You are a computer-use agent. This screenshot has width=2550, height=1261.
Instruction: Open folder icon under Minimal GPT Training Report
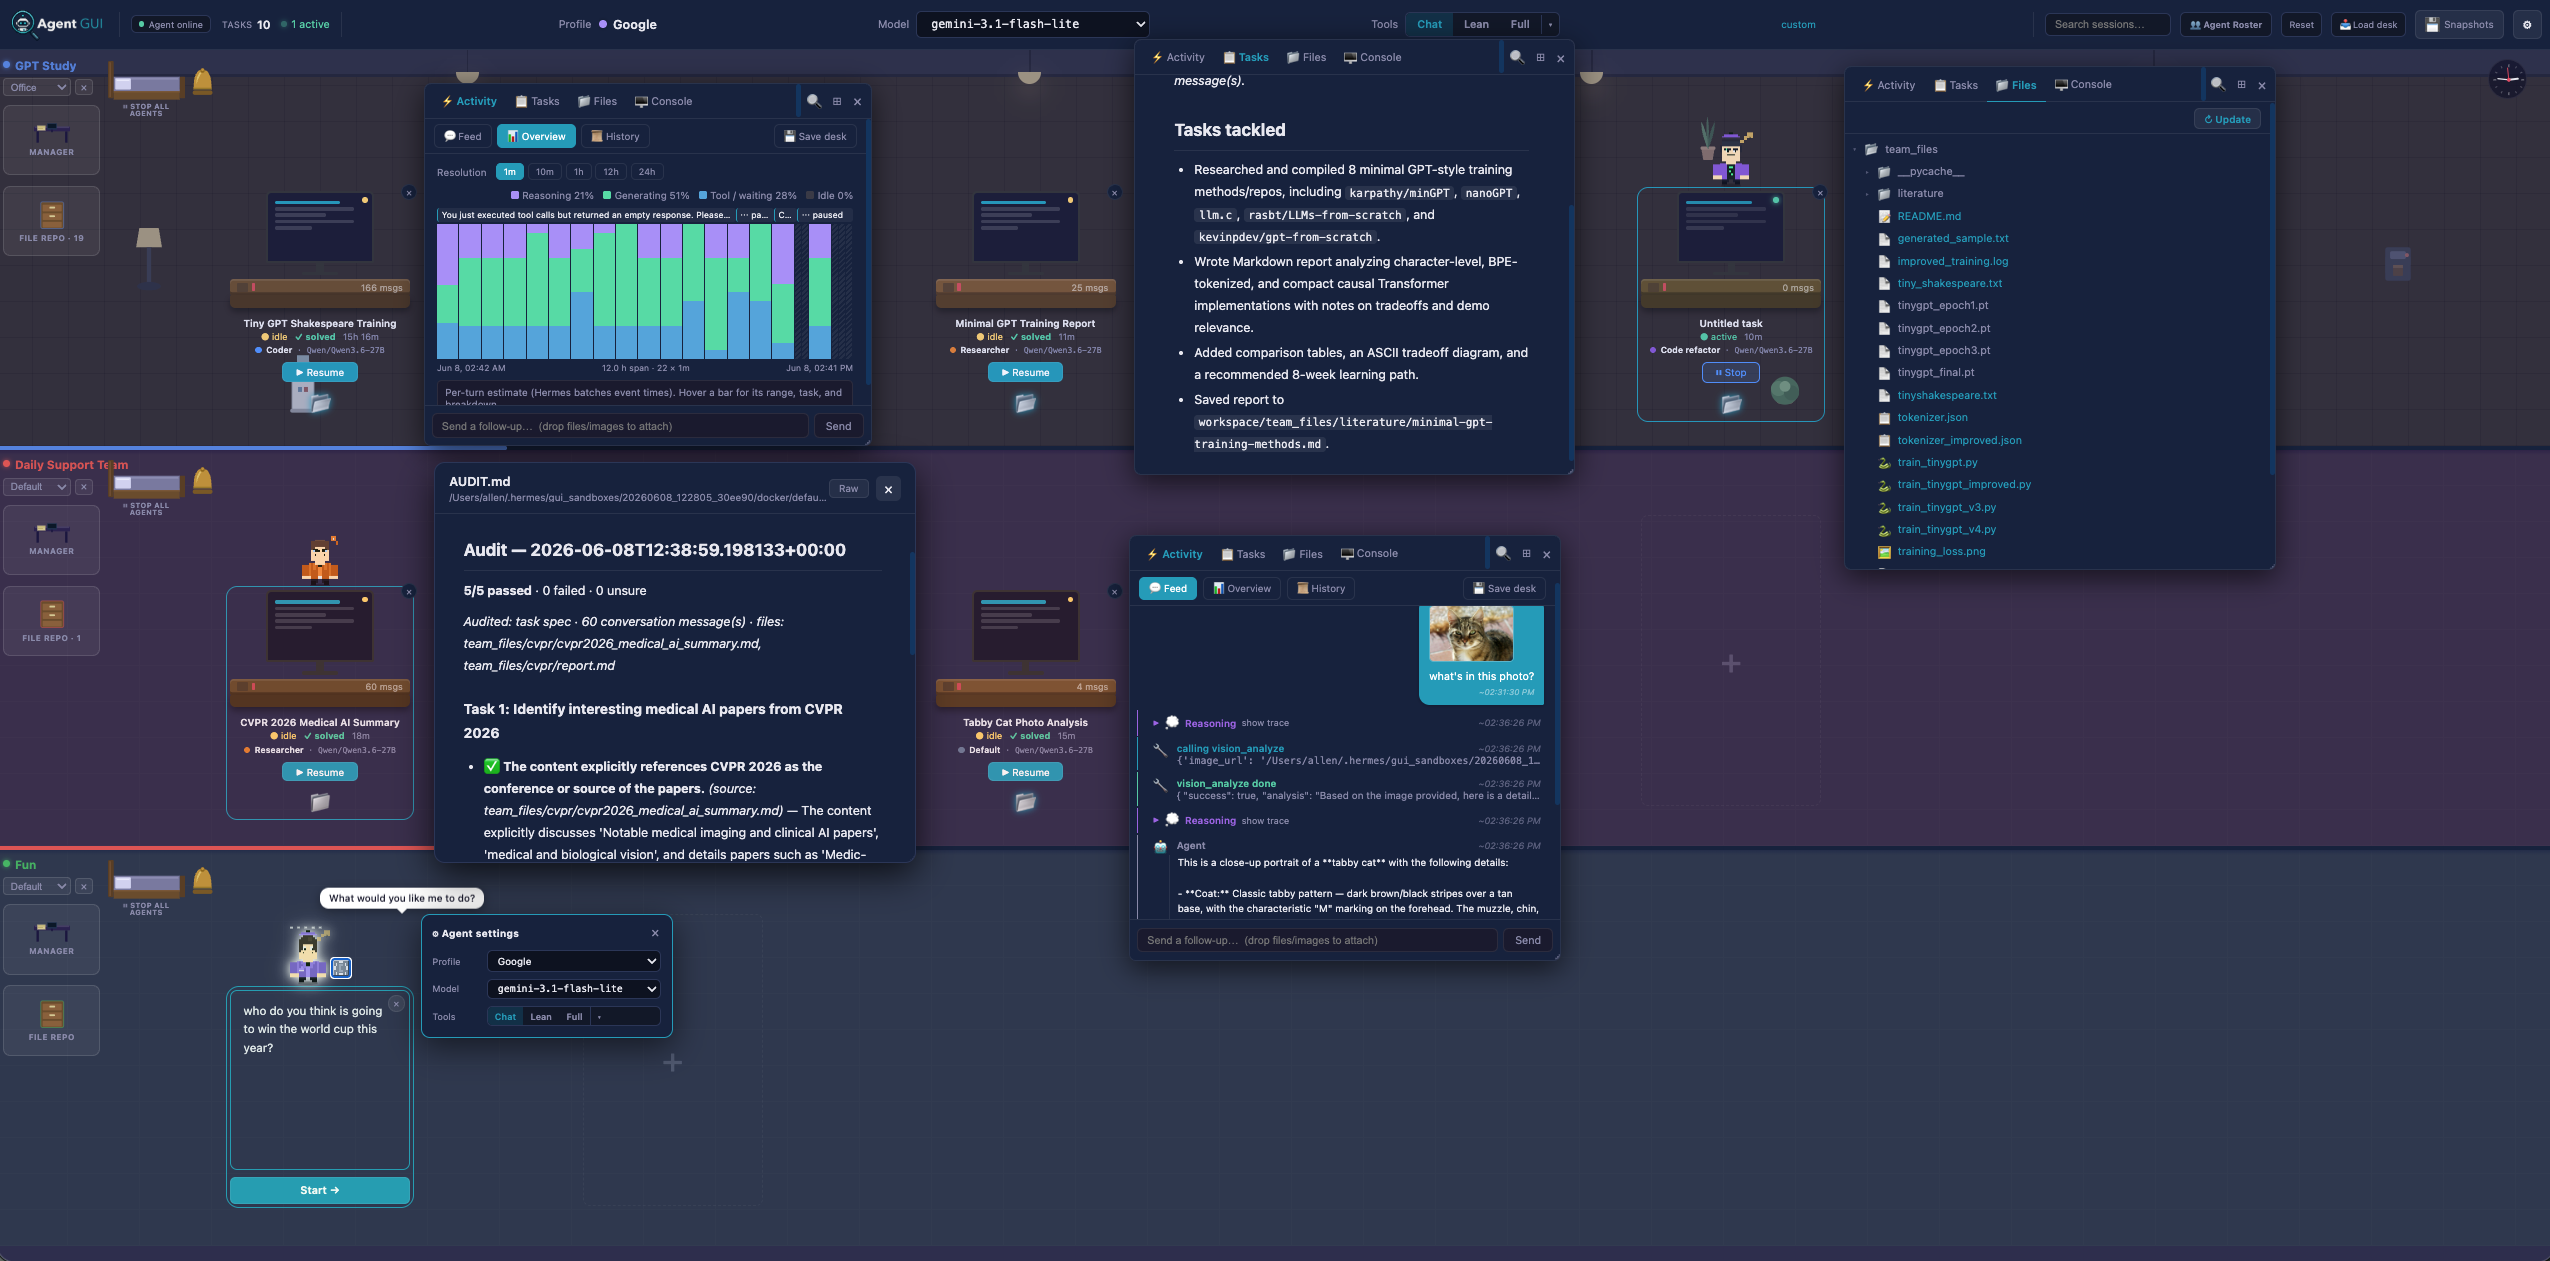pos(1025,403)
